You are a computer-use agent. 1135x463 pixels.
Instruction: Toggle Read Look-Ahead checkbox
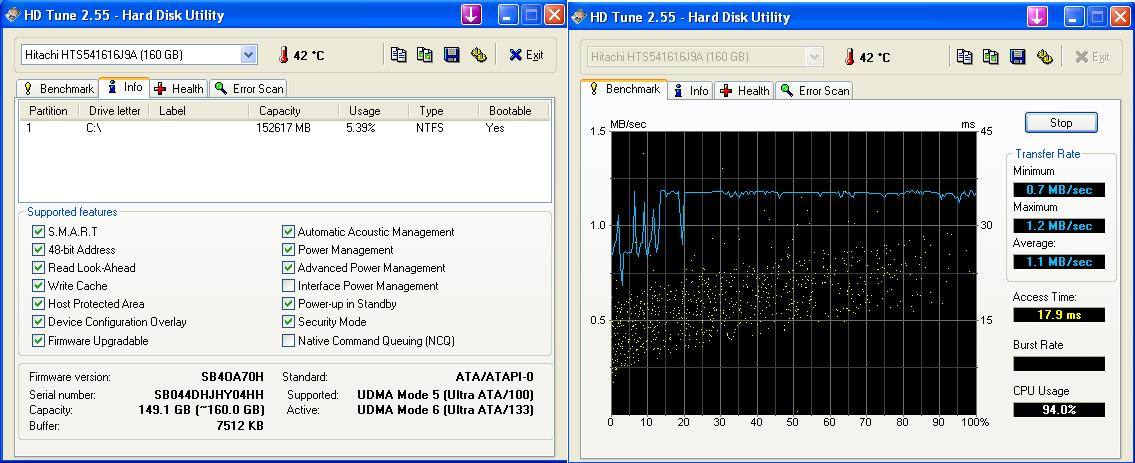click(38, 268)
